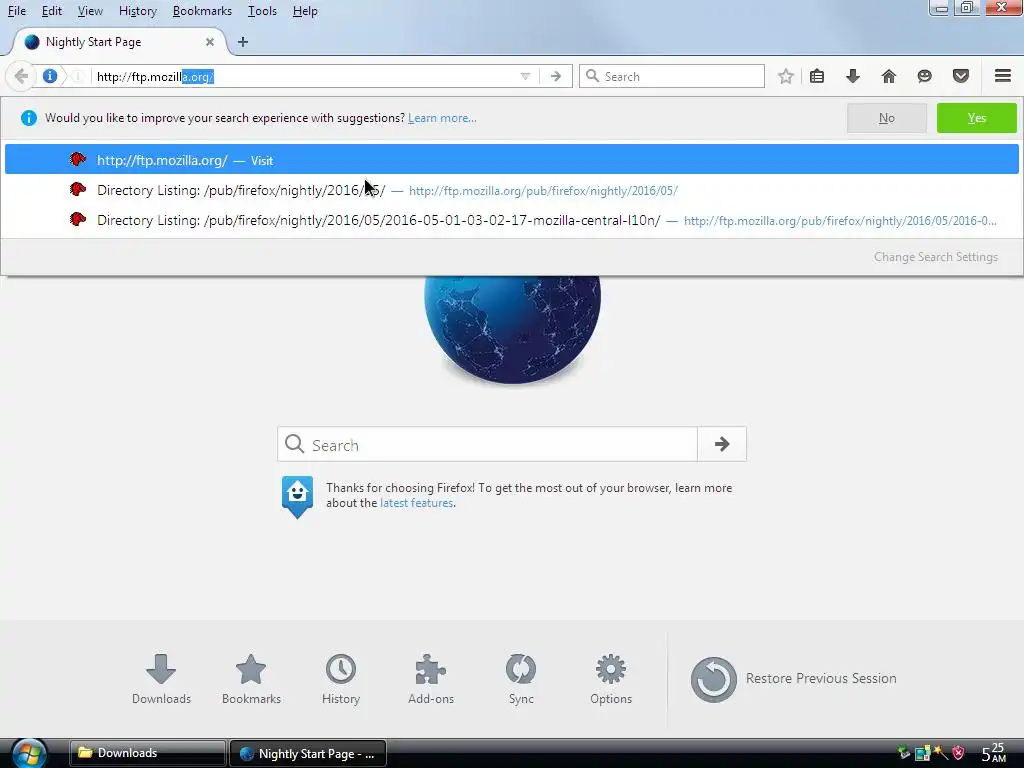Select the Nightly Start Page tab
The height and width of the screenshot is (768, 1024).
[x=119, y=42]
